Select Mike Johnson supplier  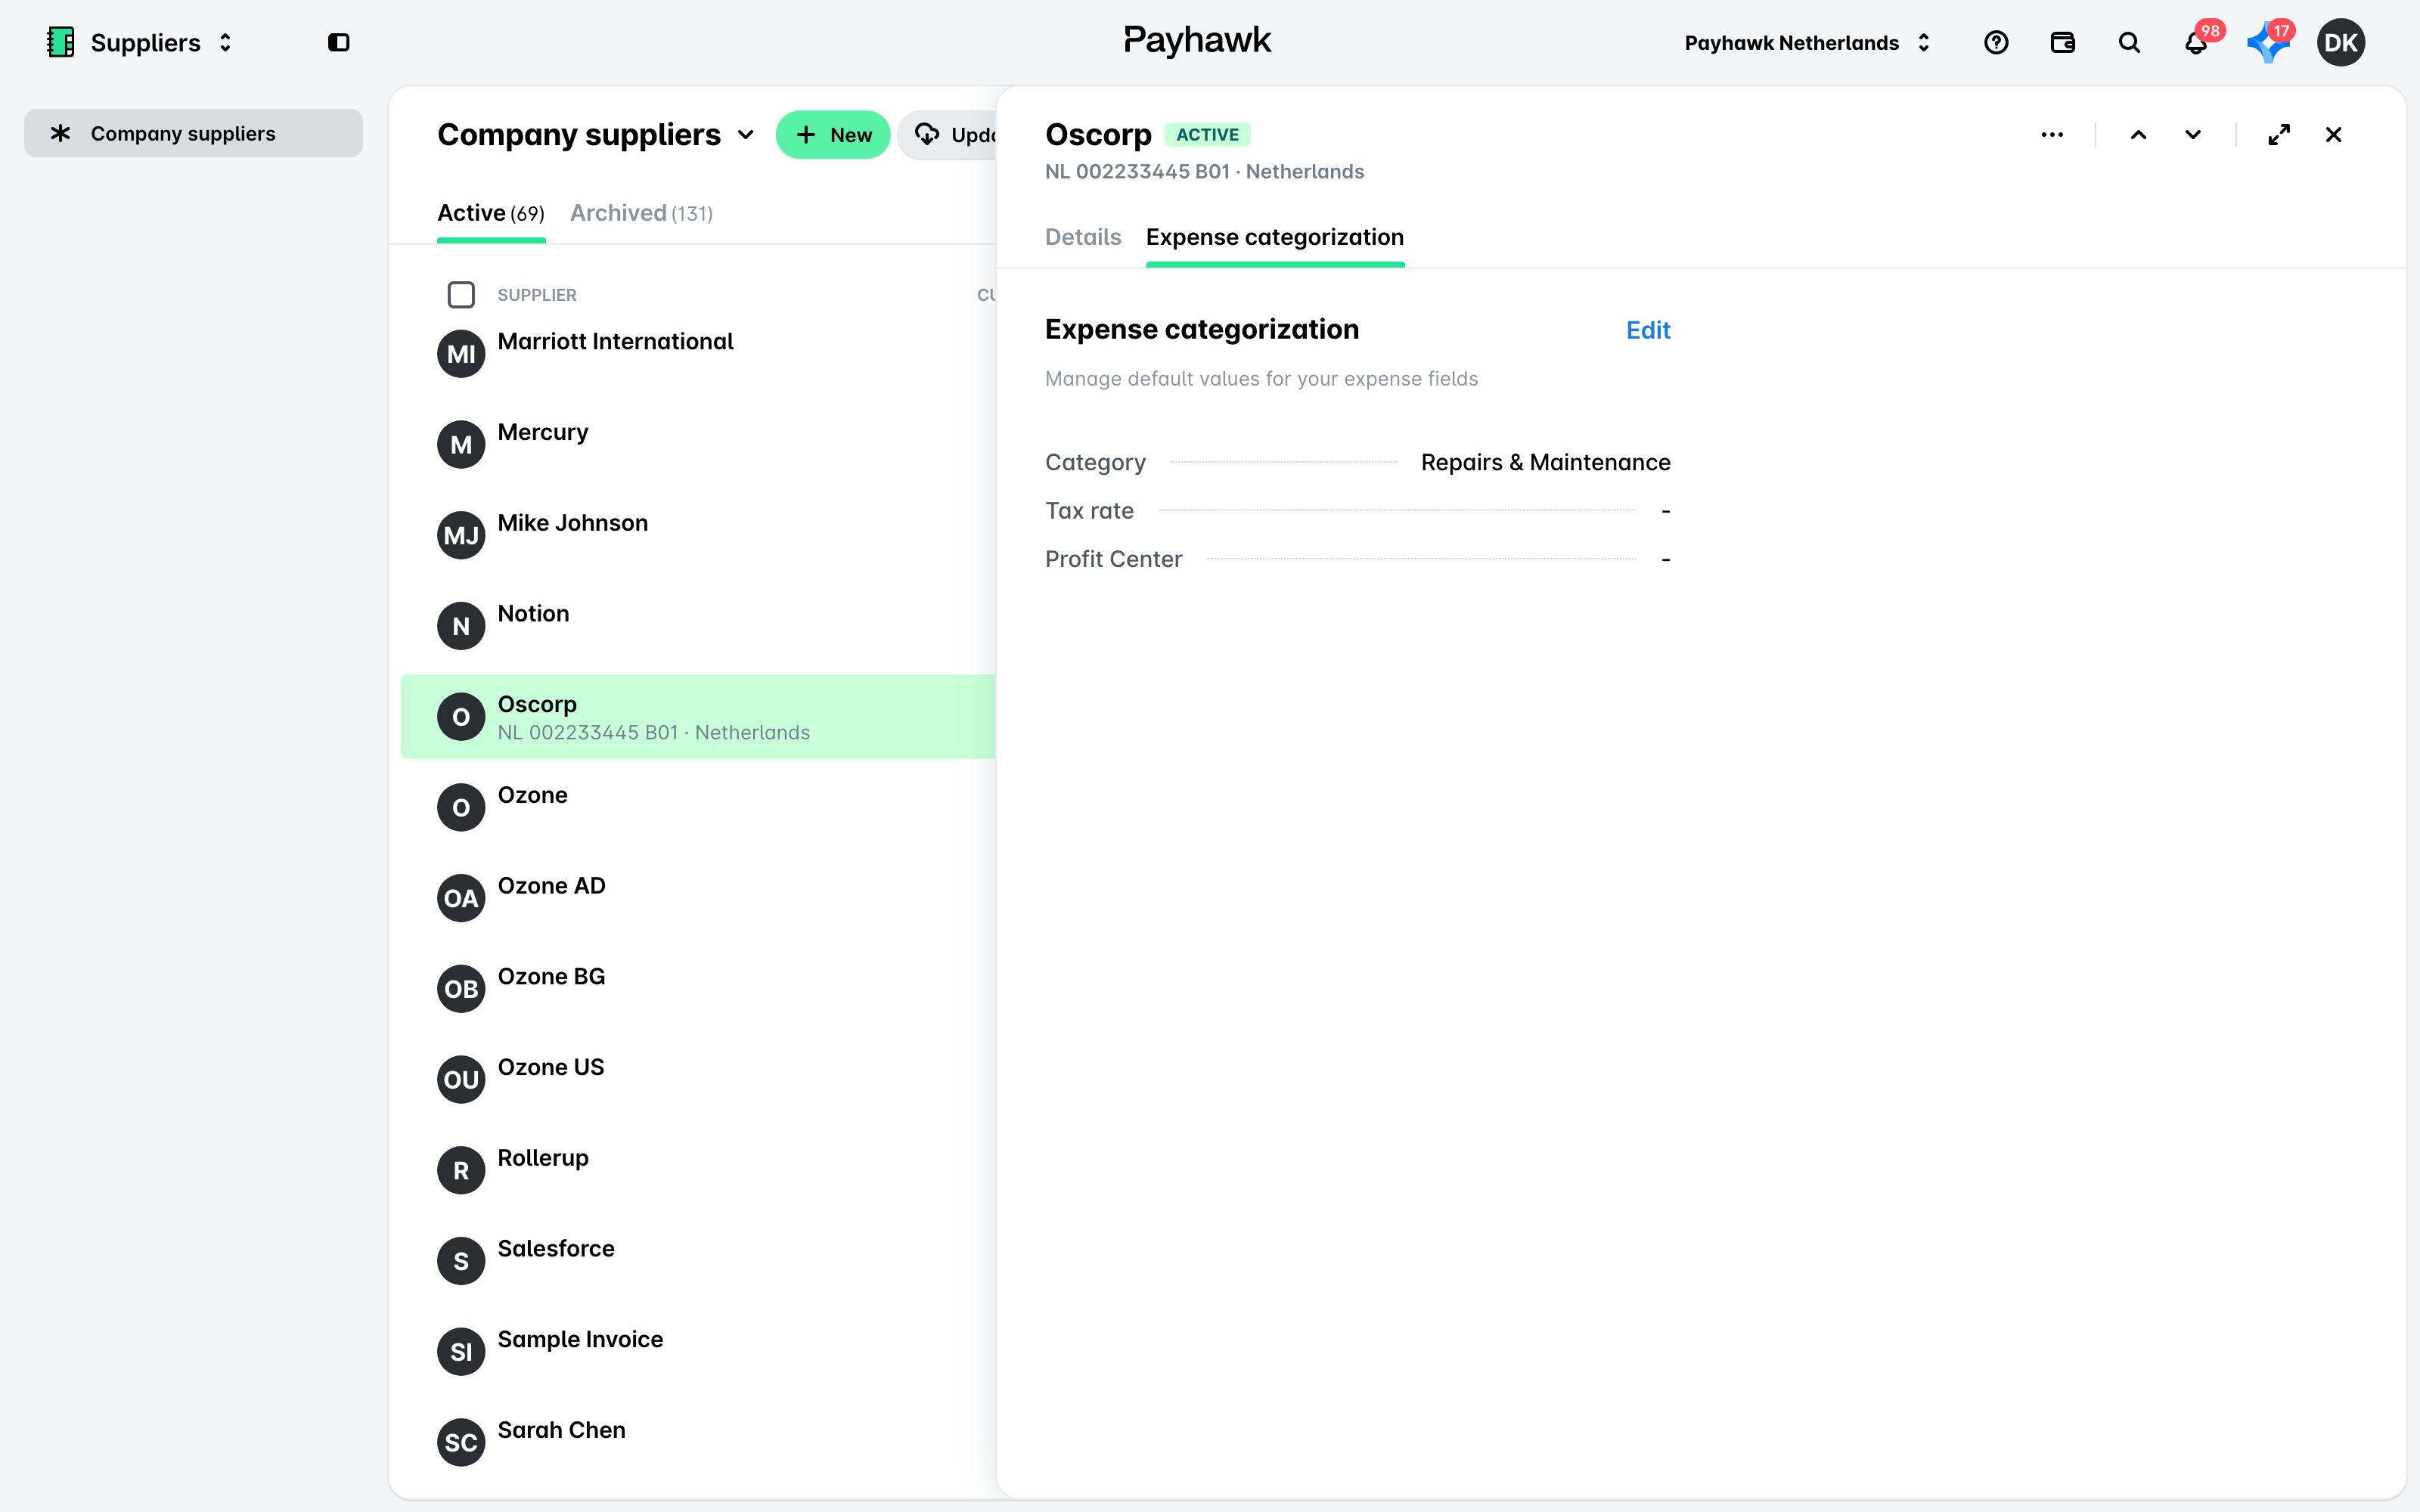698,535
